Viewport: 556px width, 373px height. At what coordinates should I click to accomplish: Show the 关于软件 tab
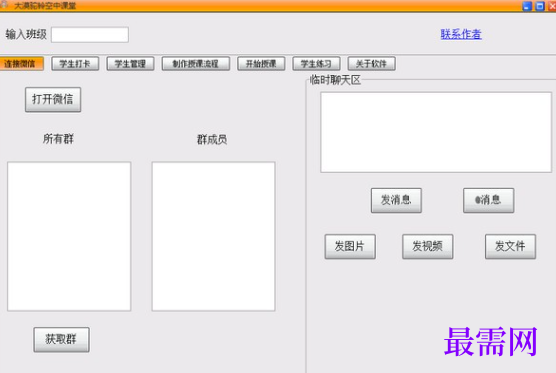click(371, 64)
